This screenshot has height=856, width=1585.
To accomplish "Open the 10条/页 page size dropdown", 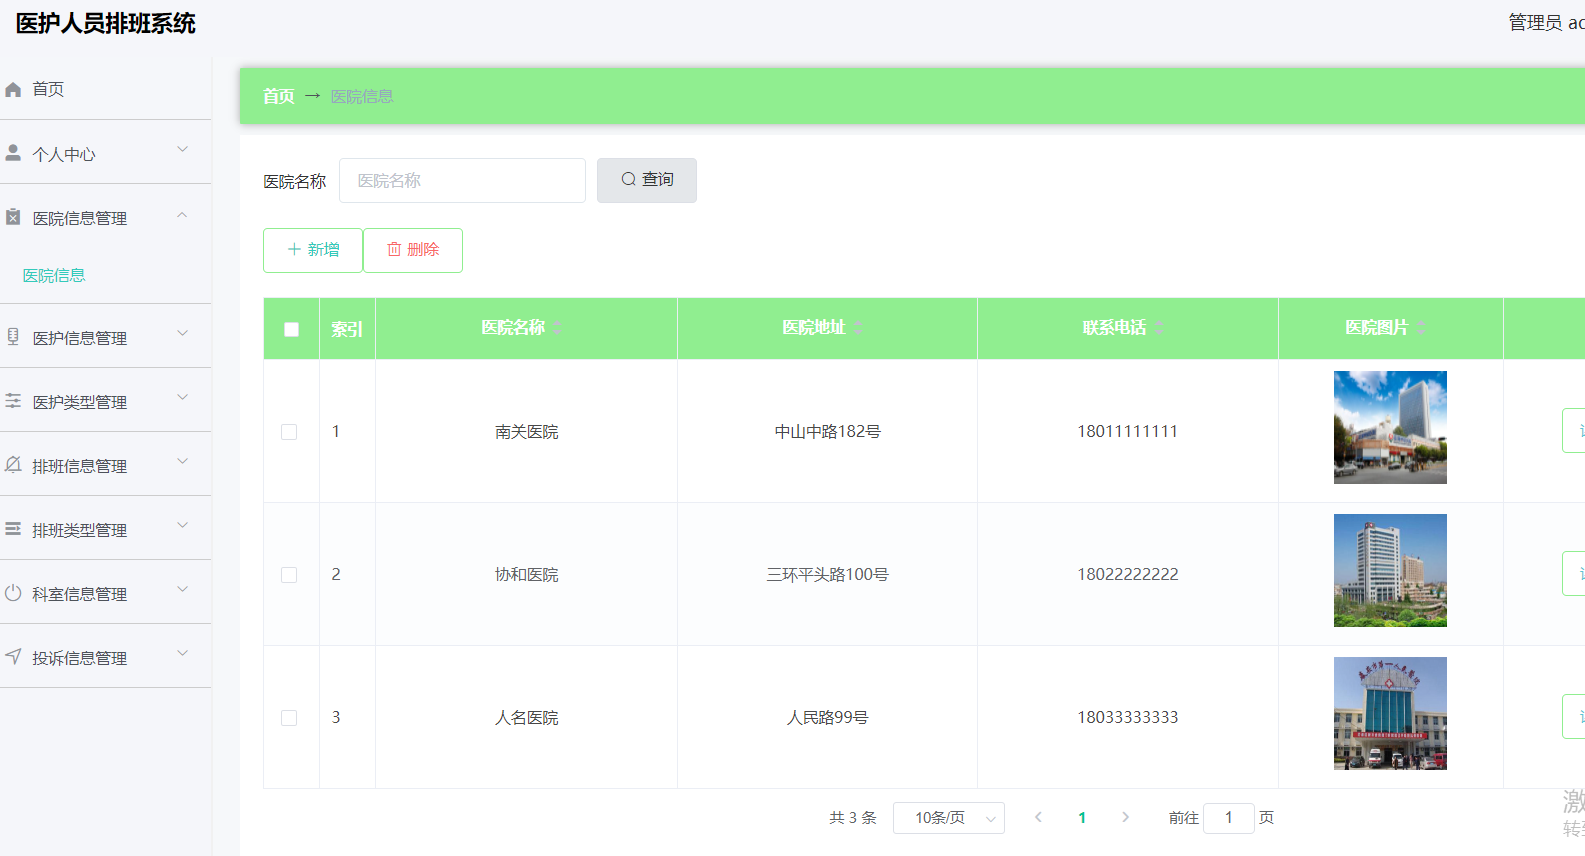I will coord(948,818).
